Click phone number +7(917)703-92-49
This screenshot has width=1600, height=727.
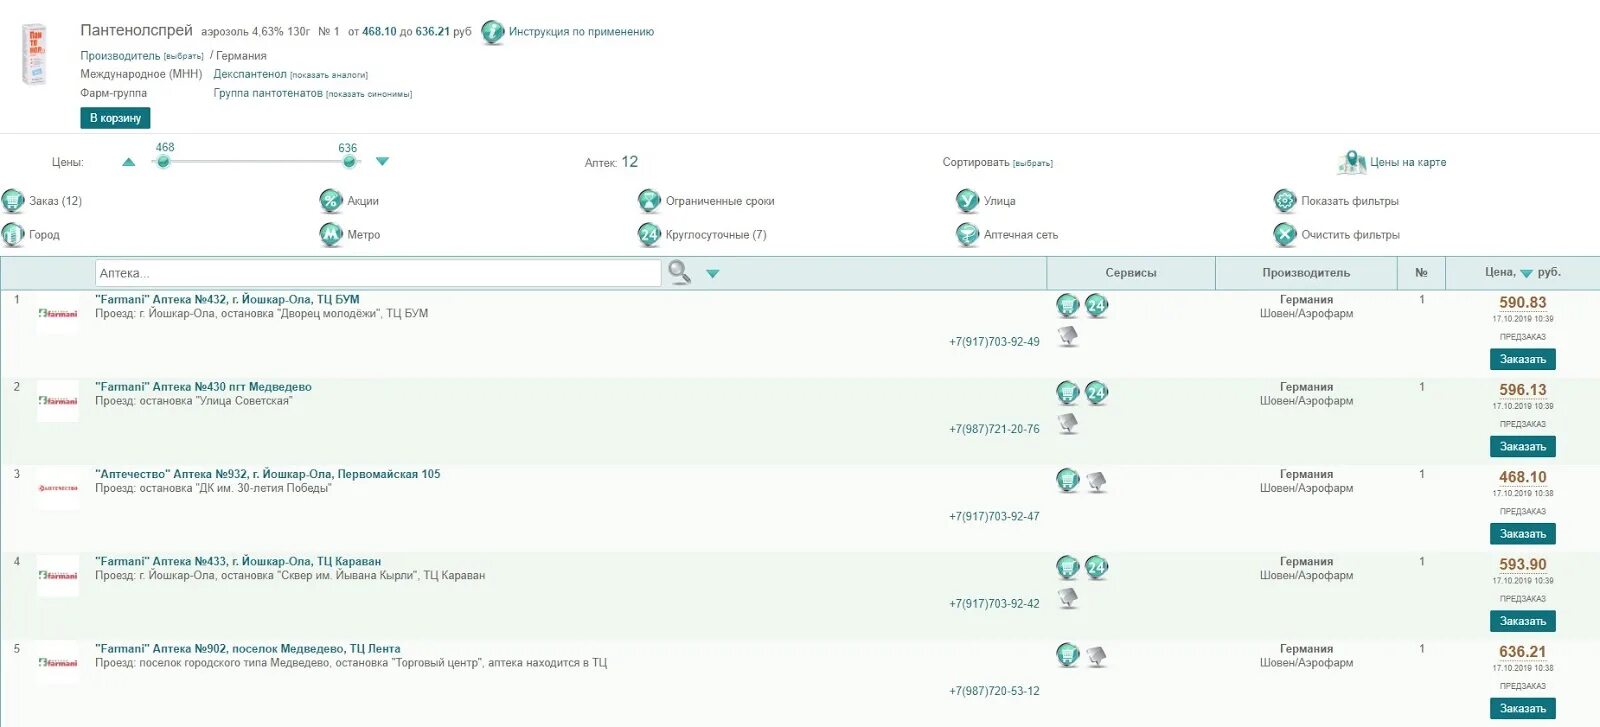pyautogui.click(x=994, y=342)
